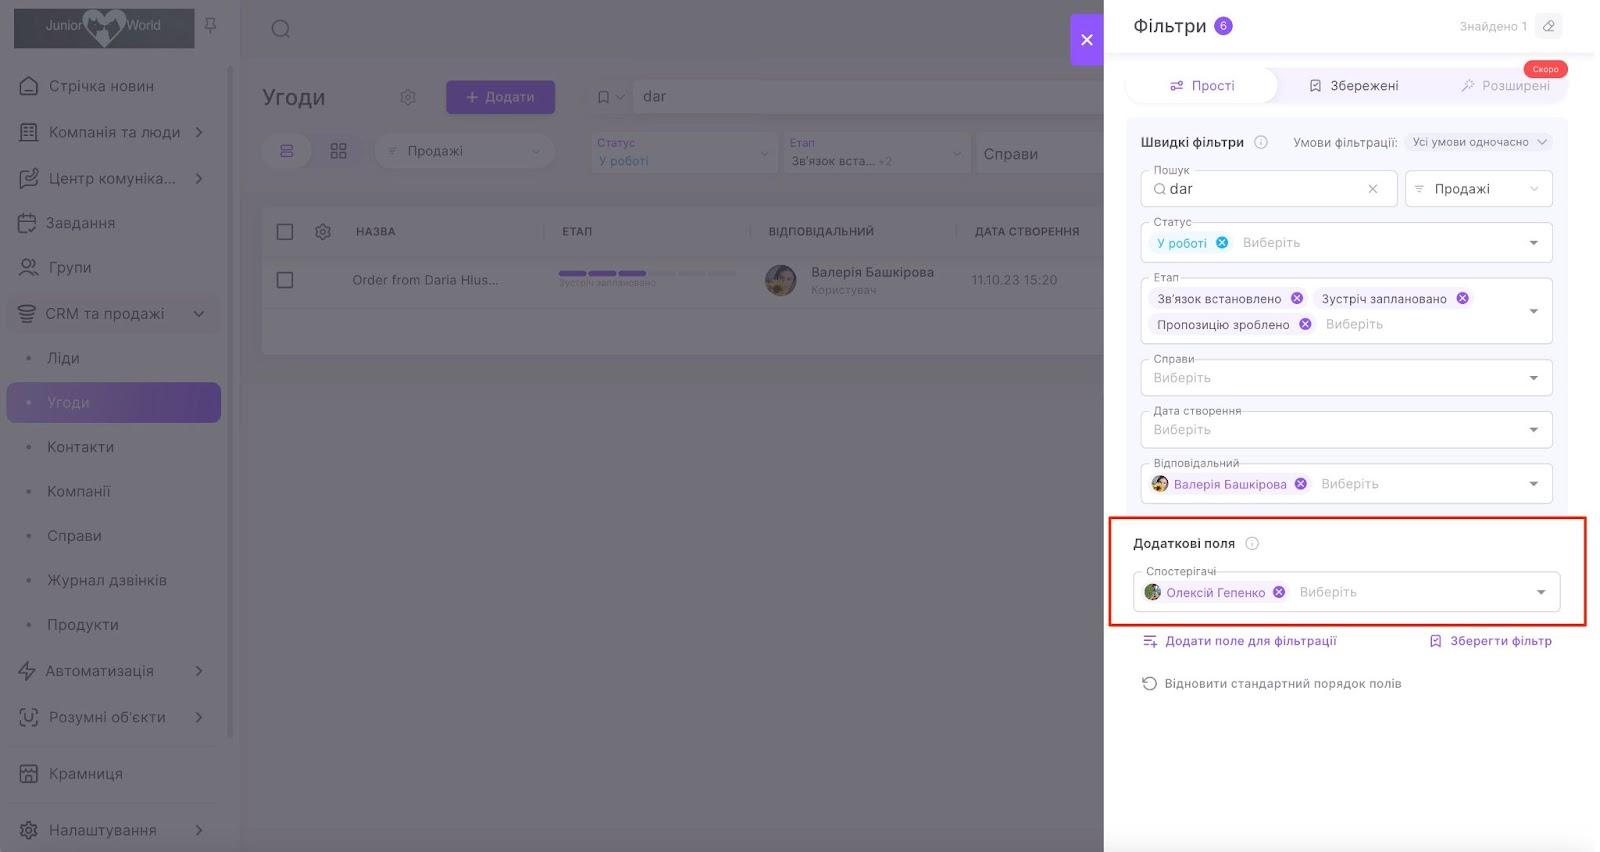This screenshot has width=1600, height=852.
Task: Open Групи in sidebar
Action: [x=69, y=267]
